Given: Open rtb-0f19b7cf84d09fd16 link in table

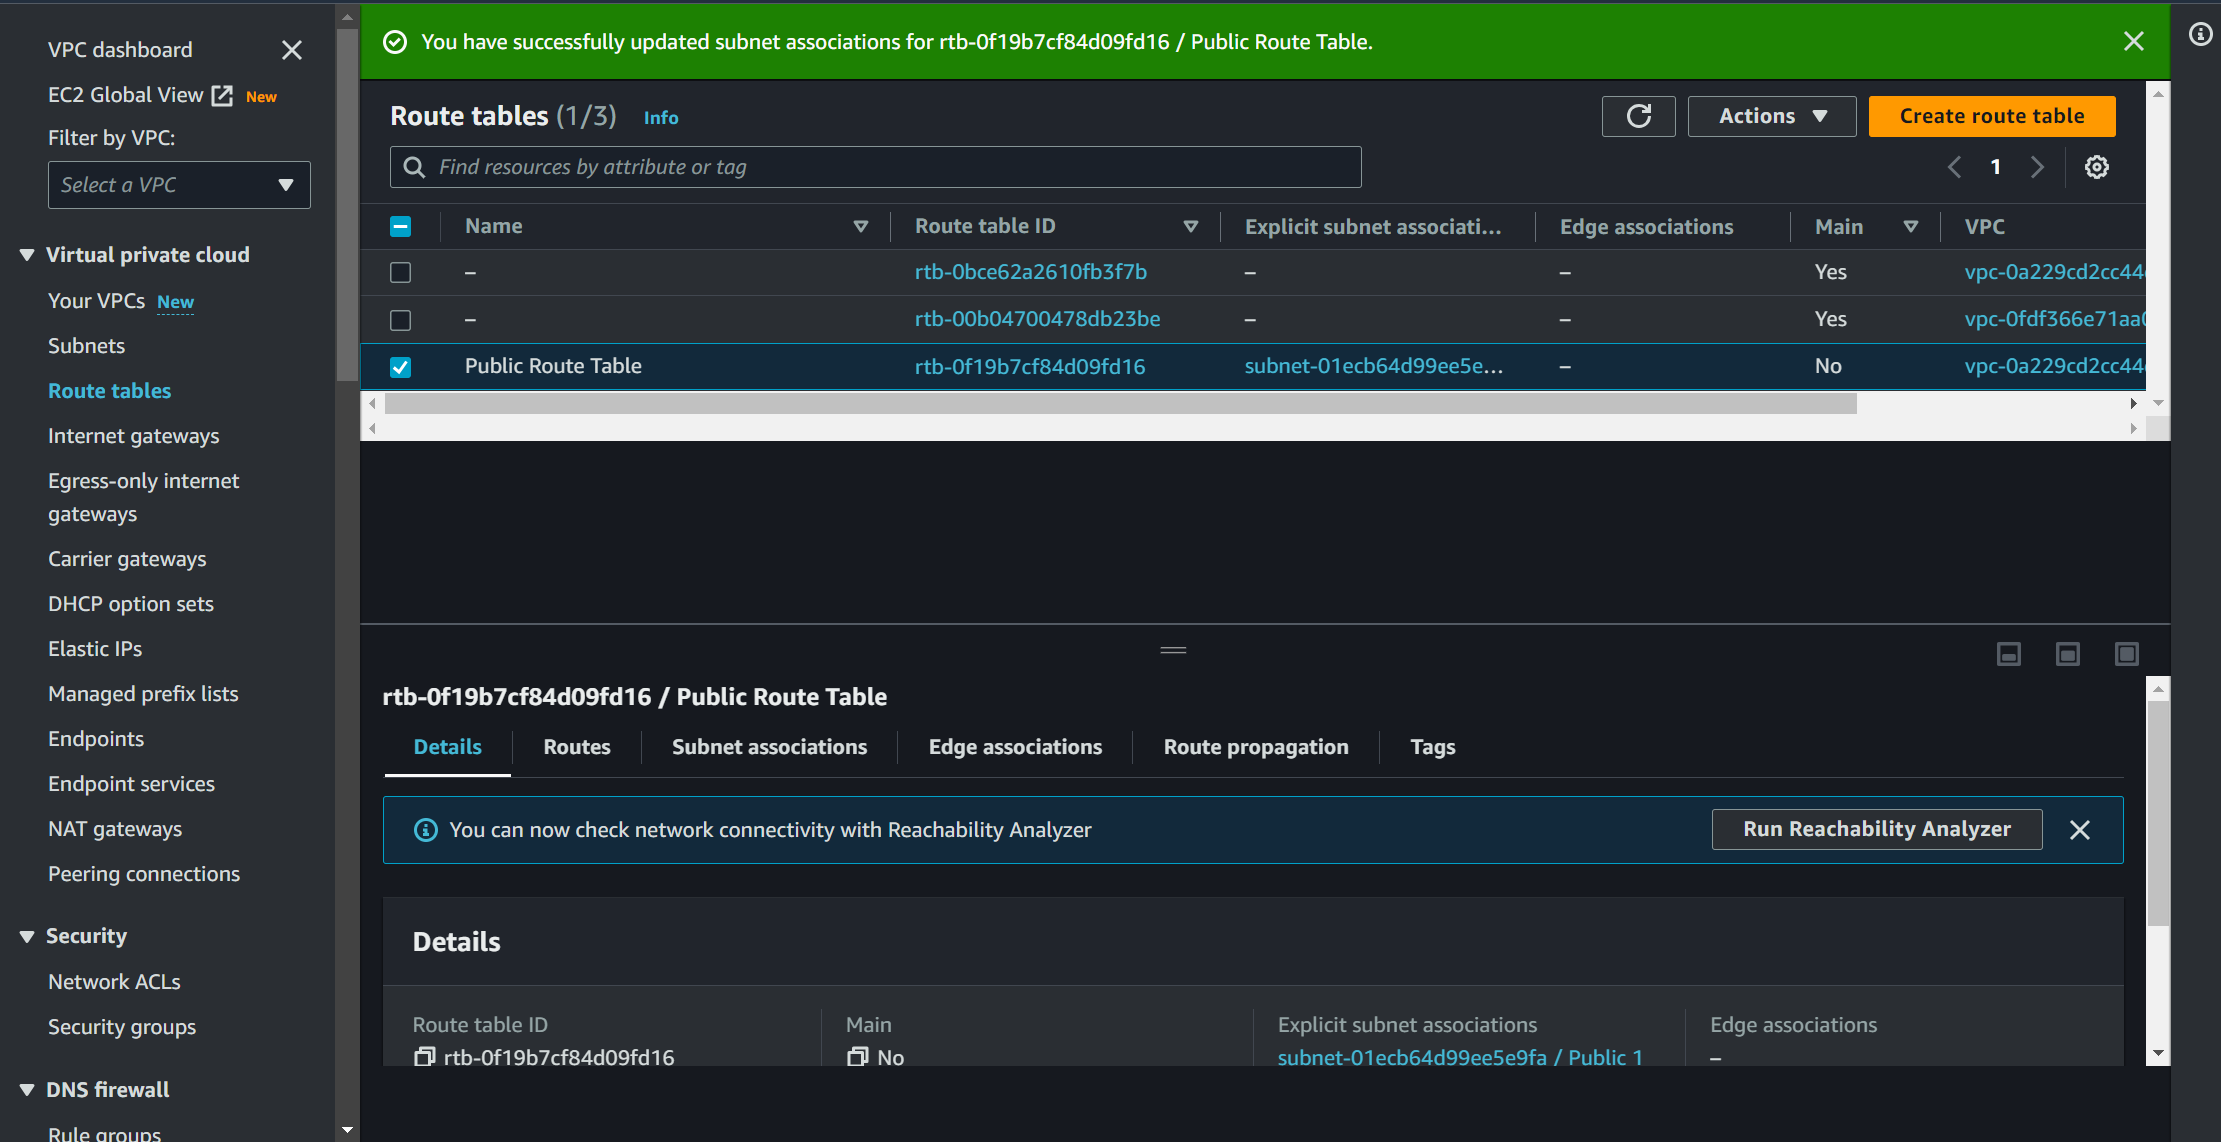Looking at the screenshot, I should 1030,367.
